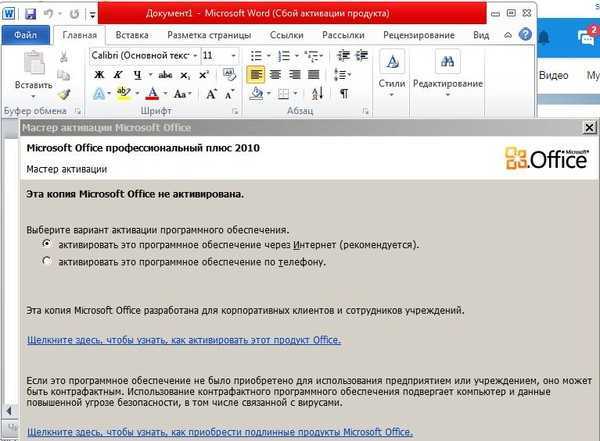Select the Format Painter brush icon

(x=65, y=94)
